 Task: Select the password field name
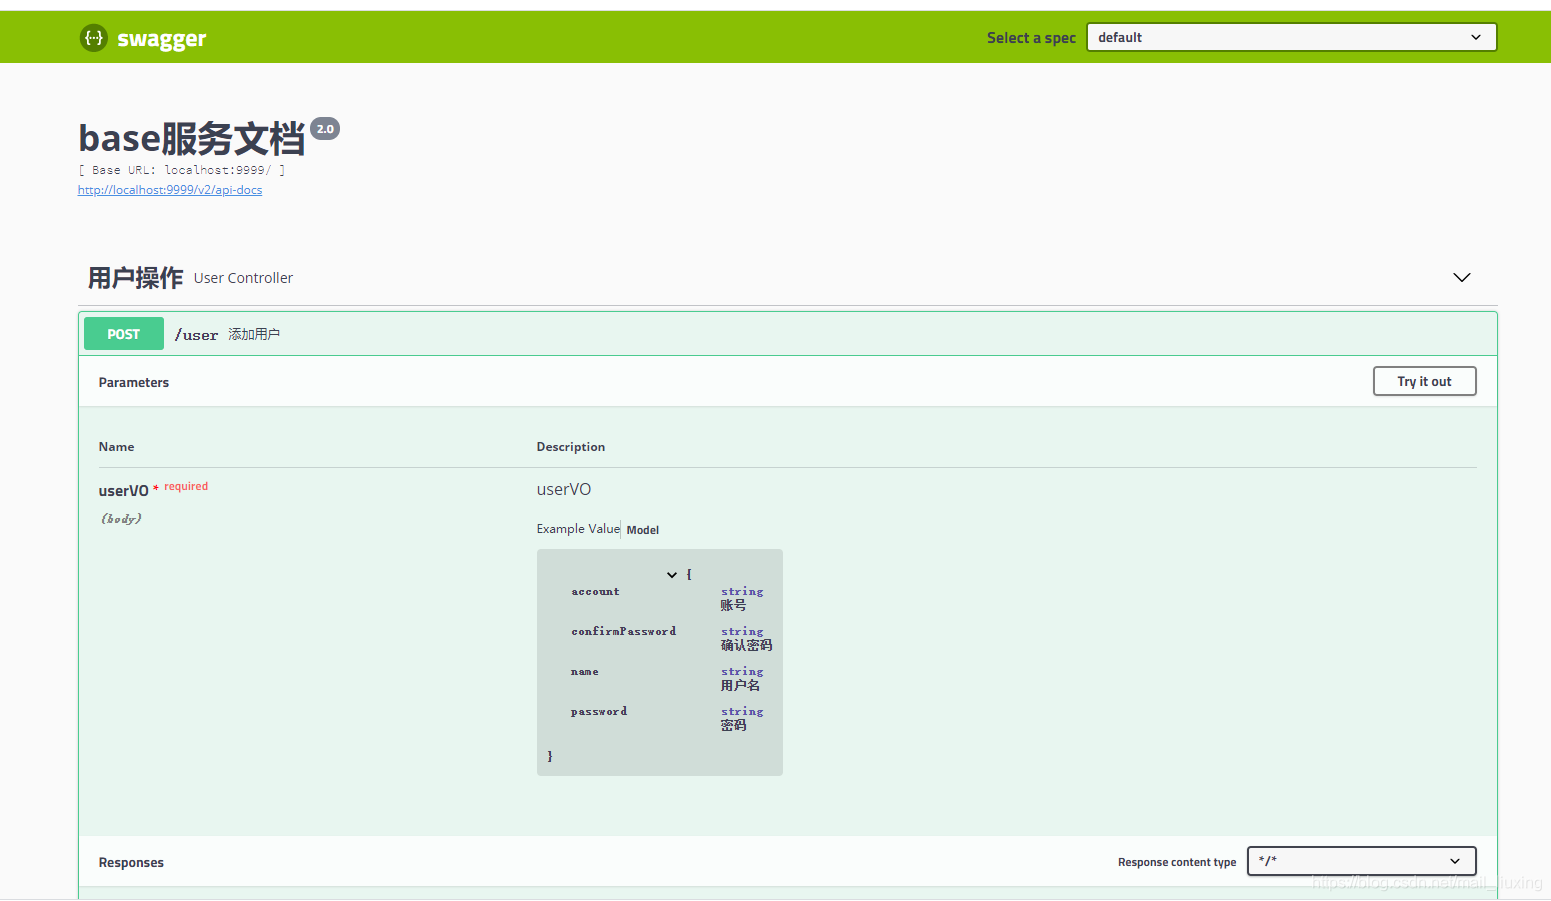599,712
